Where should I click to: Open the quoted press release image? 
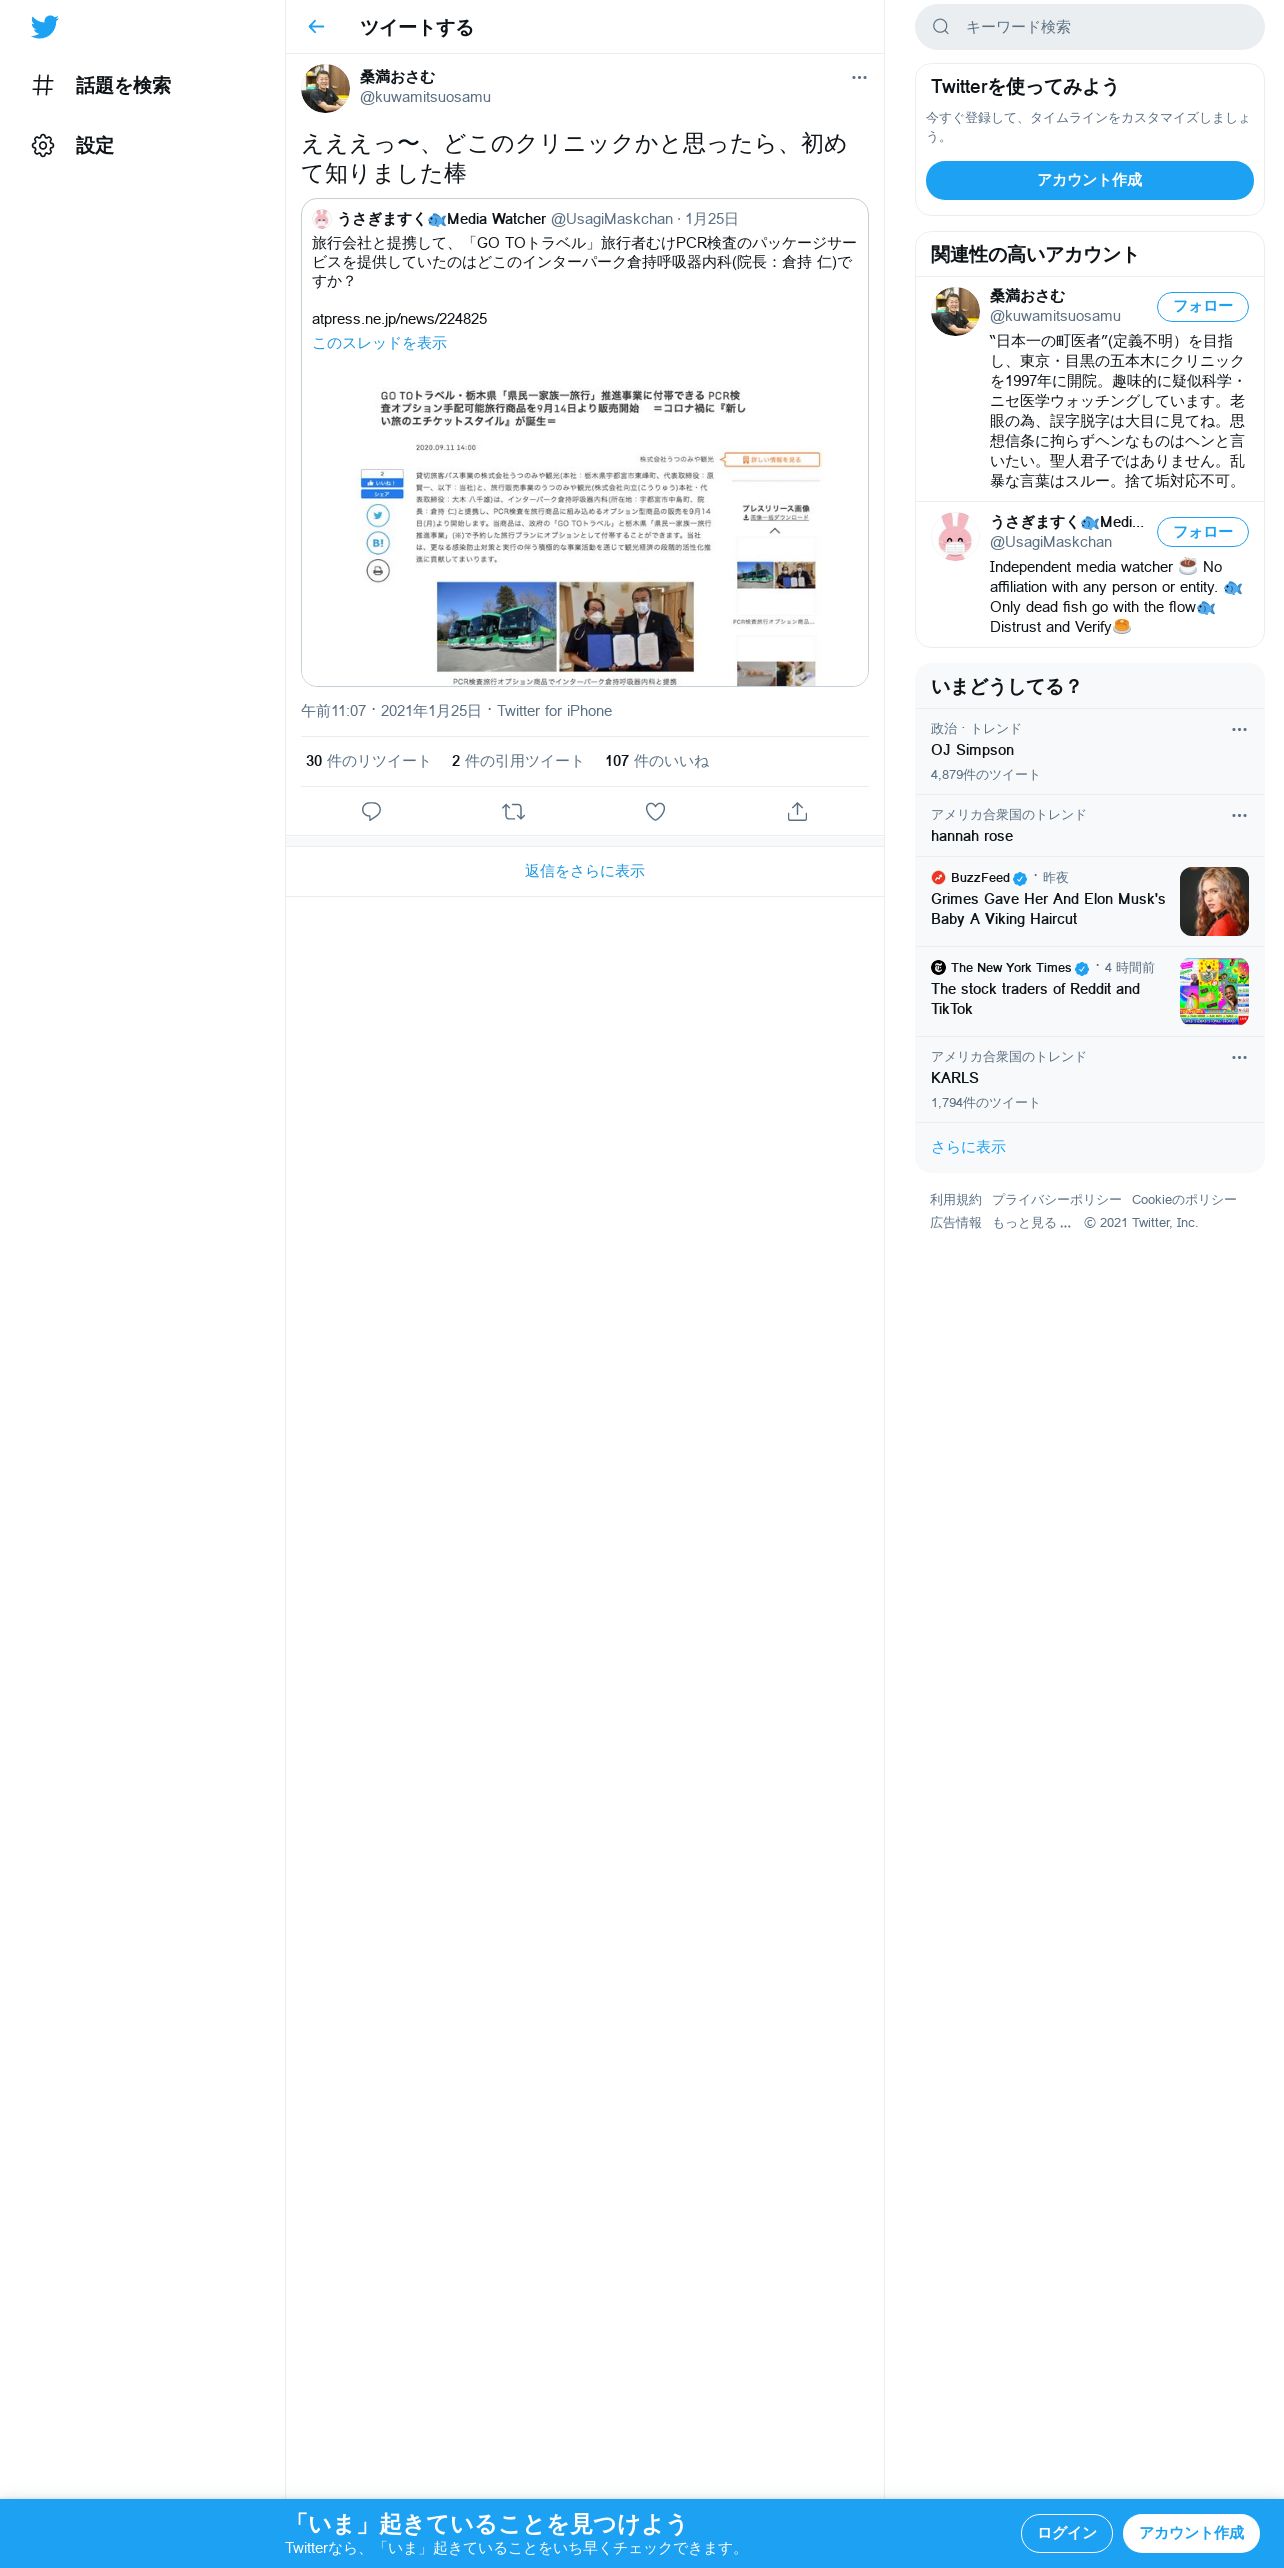click(x=585, y=524)
